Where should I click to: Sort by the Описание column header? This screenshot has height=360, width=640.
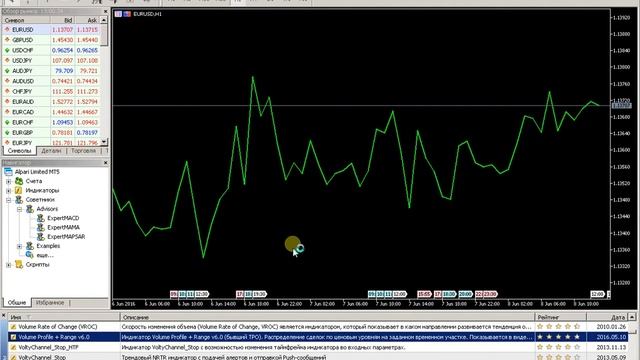coord(327,317)
